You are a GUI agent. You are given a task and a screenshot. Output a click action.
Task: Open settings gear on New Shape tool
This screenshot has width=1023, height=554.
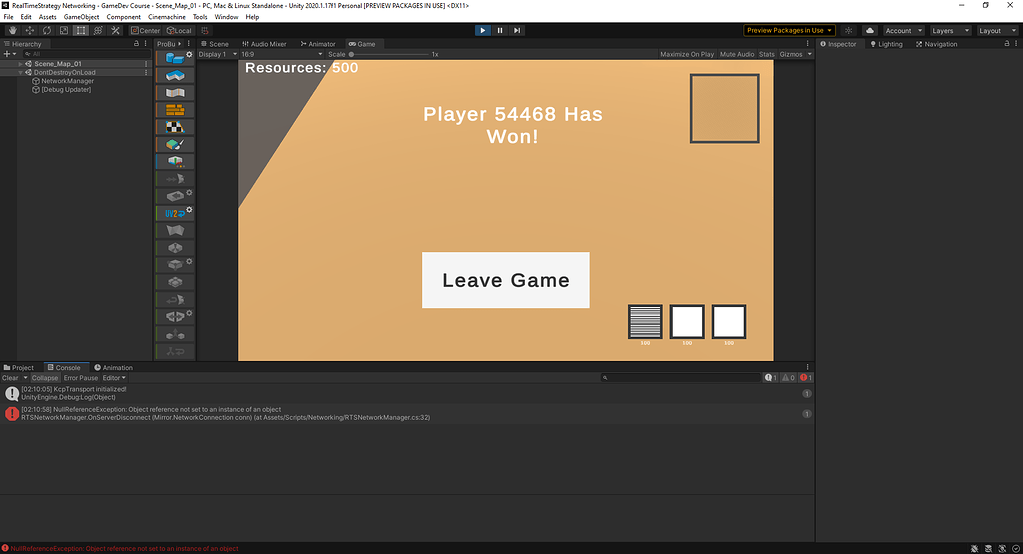tap(189, 55)
